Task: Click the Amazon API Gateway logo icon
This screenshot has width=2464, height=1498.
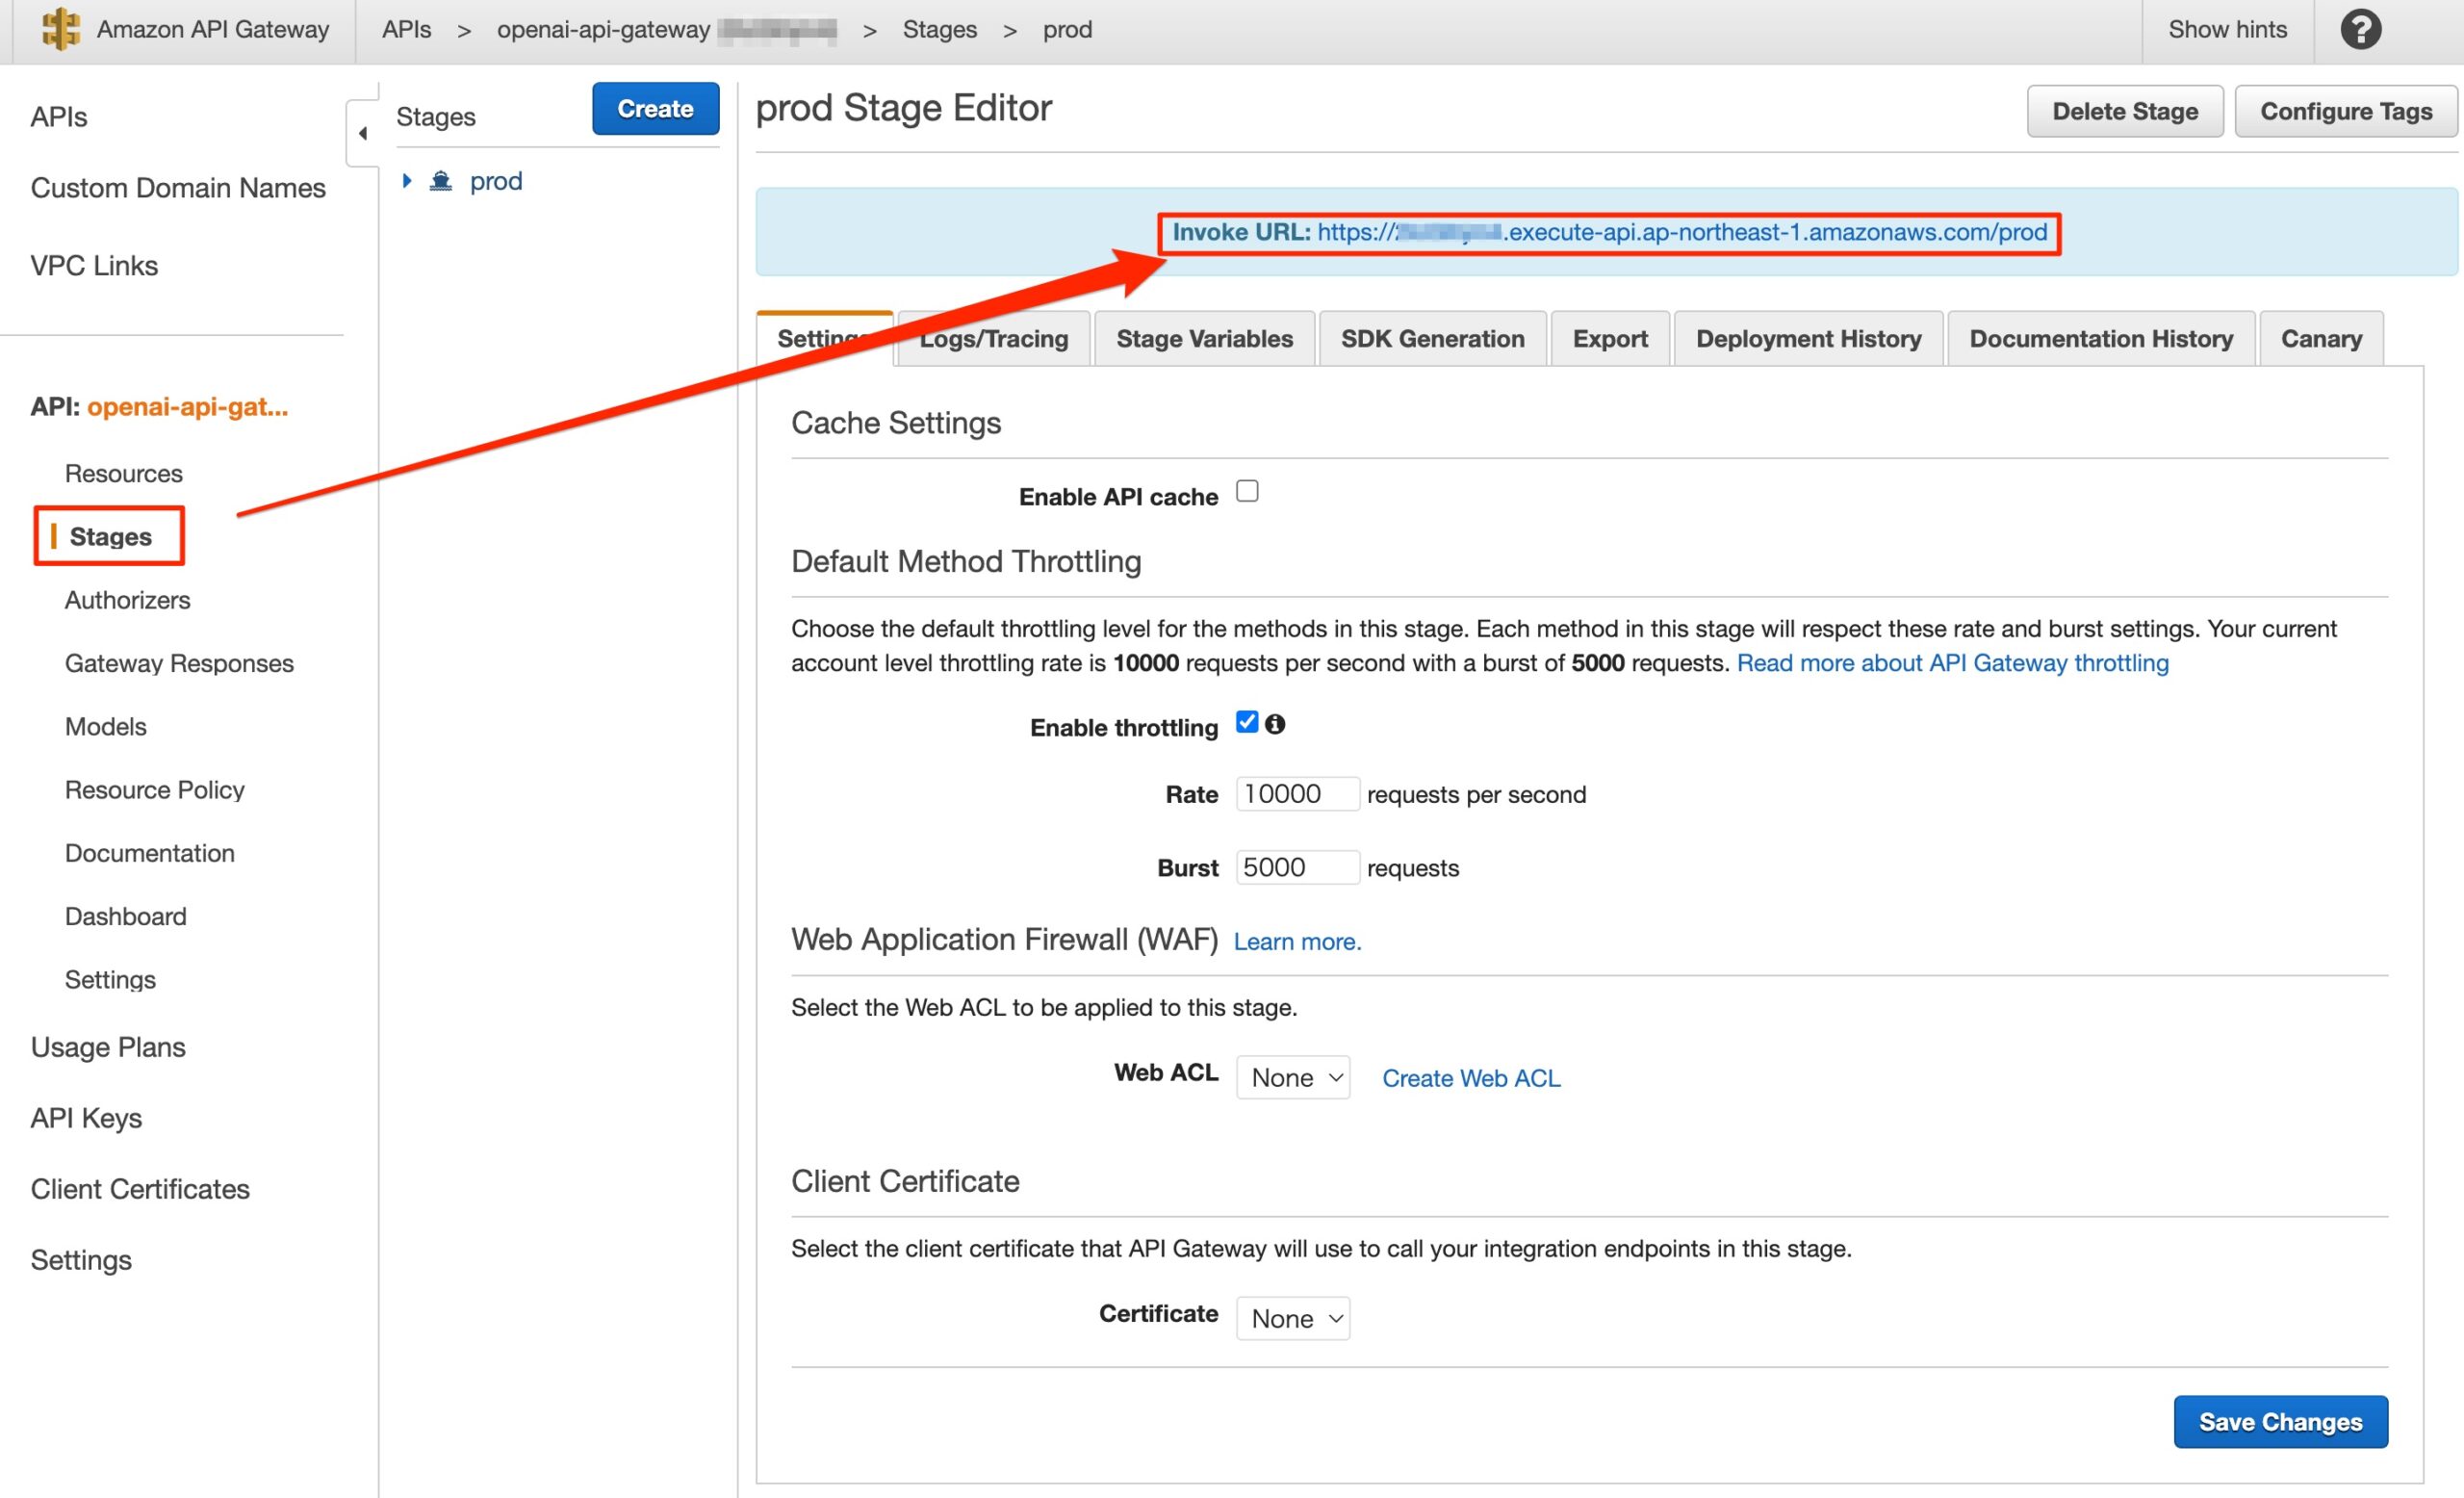Action: point(60,29)
